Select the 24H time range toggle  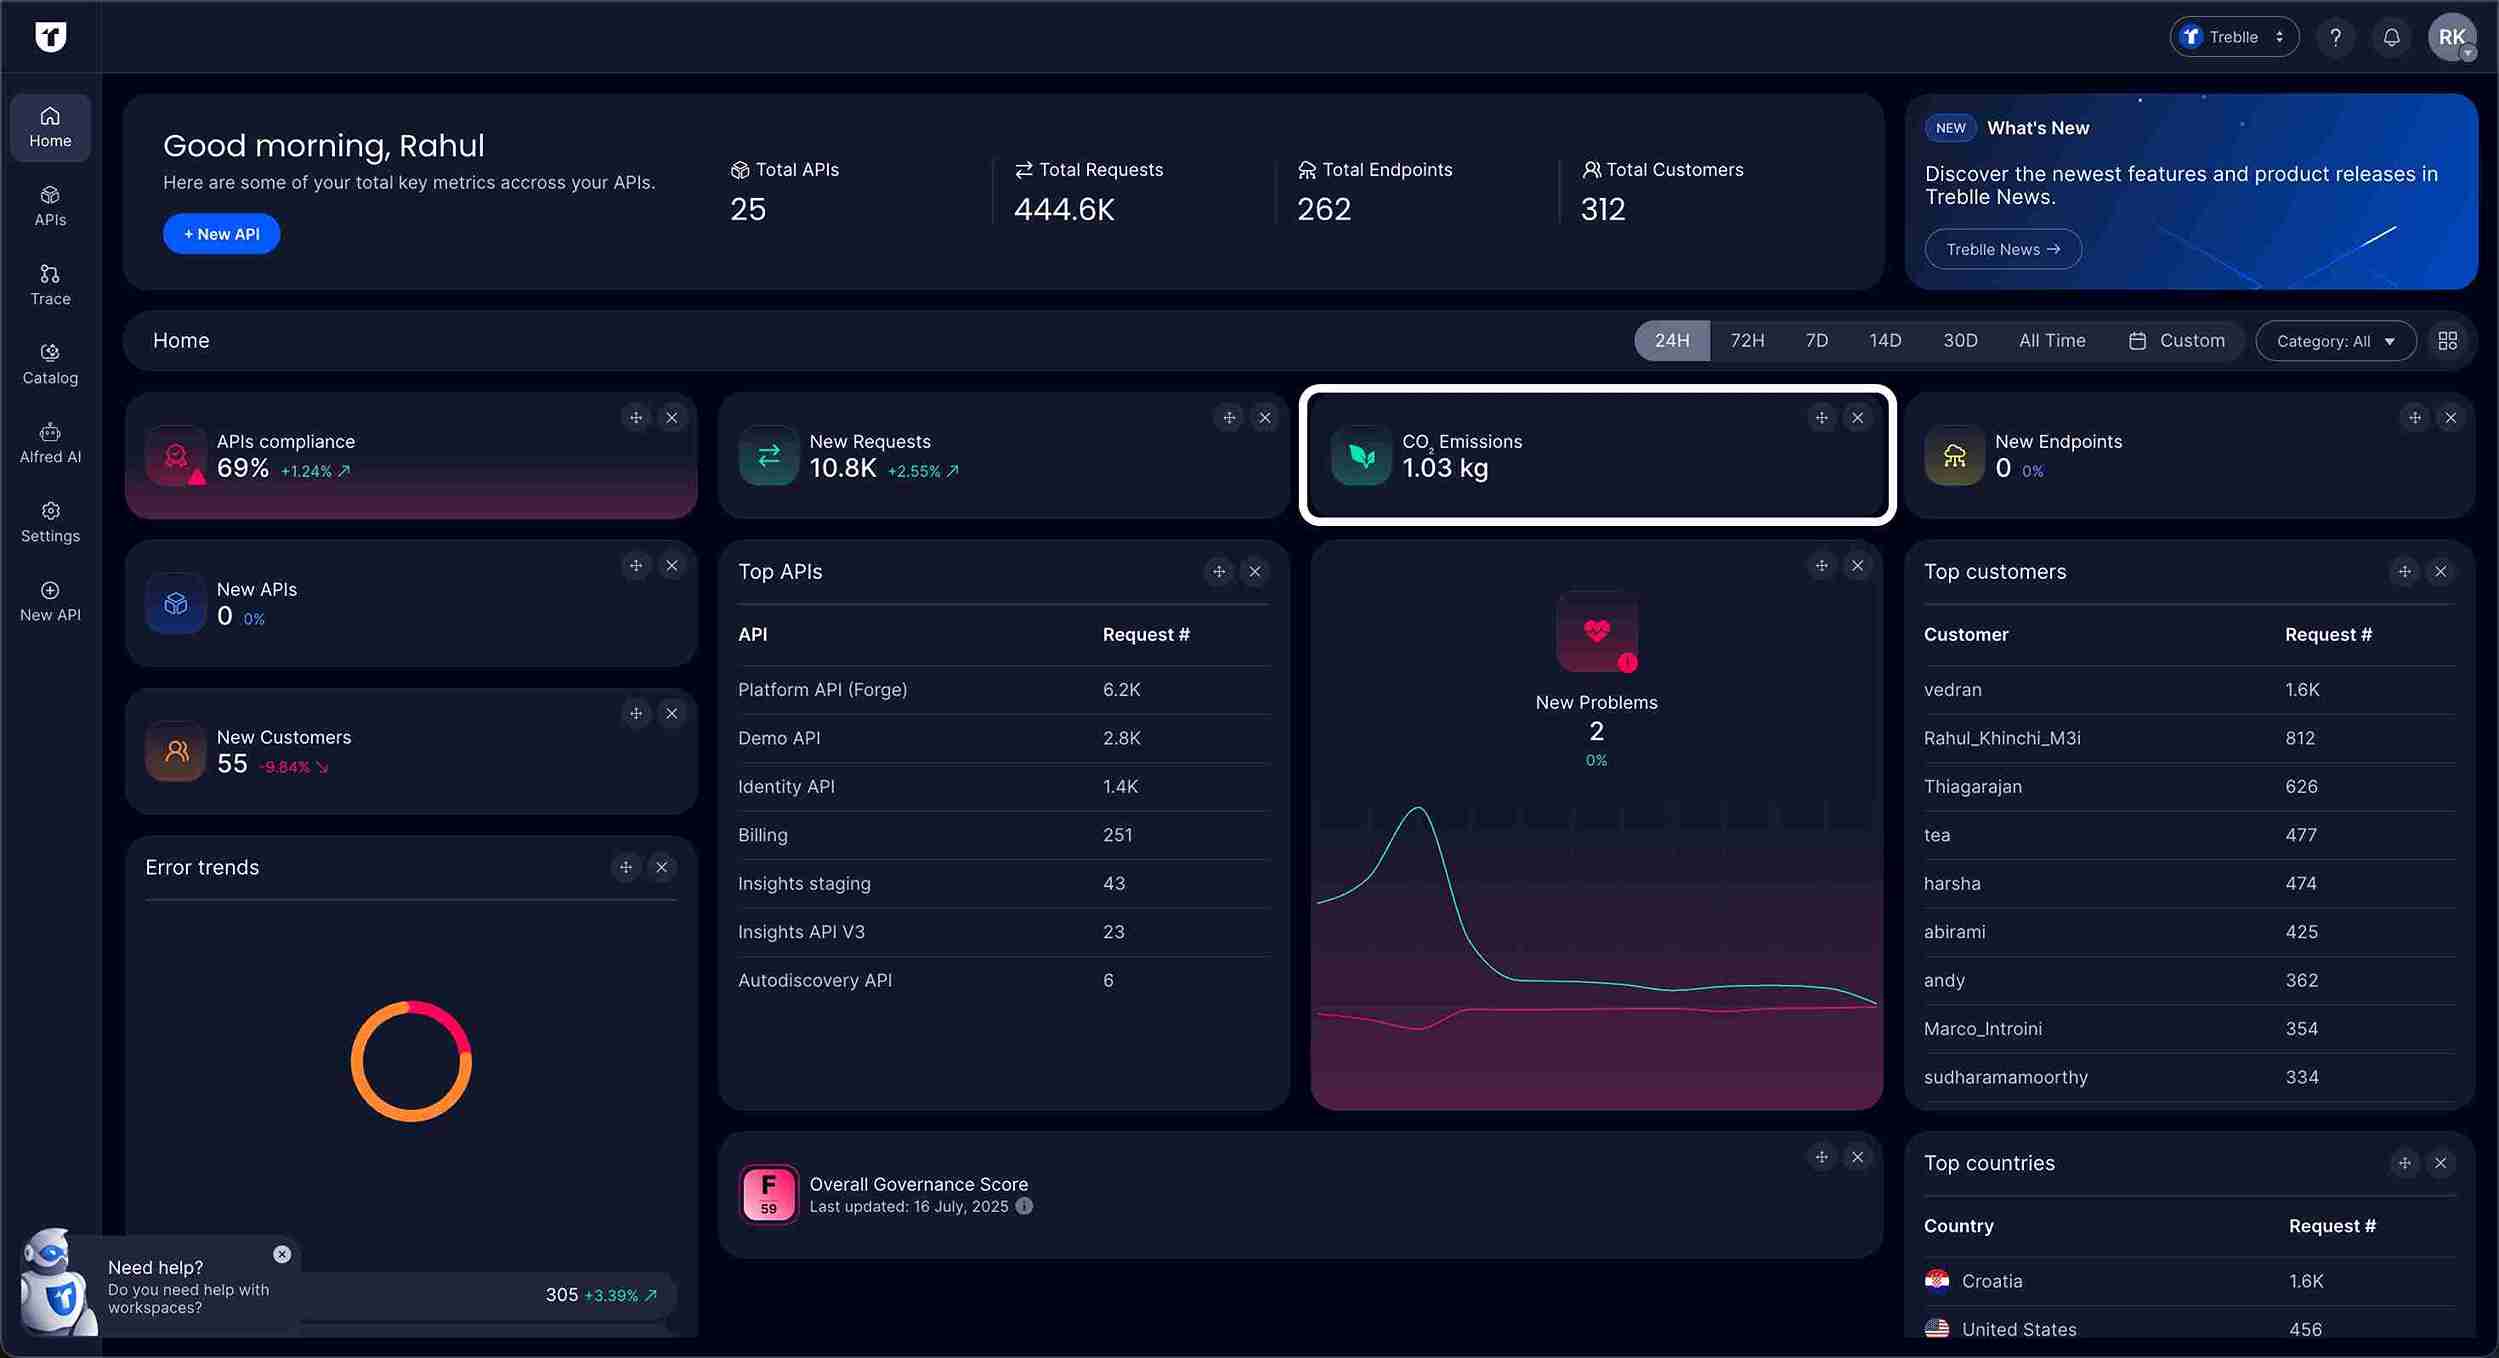1671,341
